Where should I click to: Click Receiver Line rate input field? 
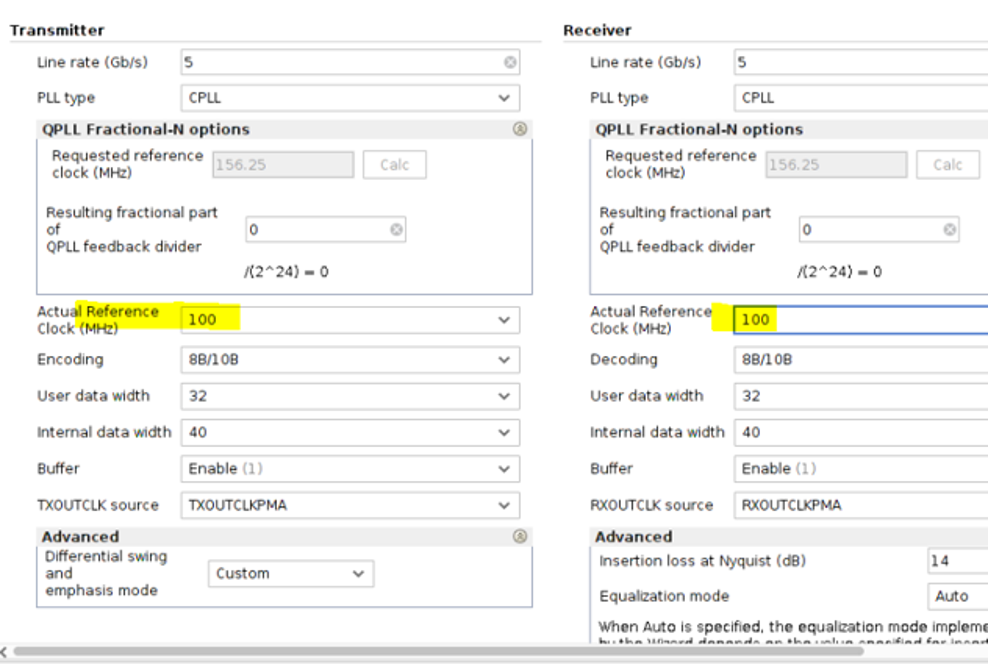861,62
